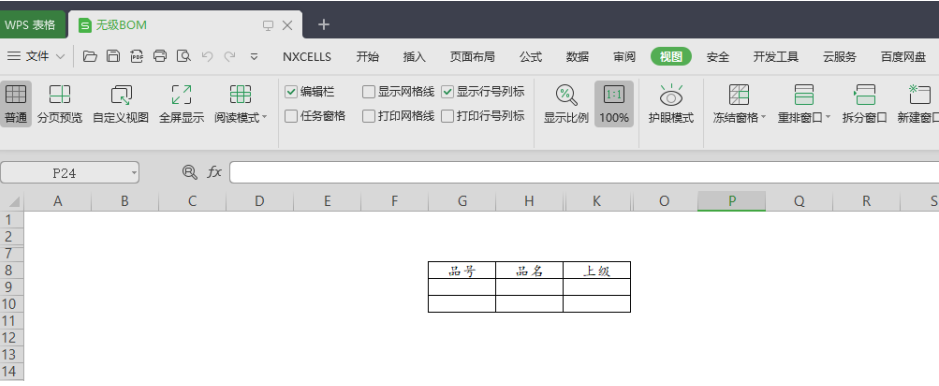
Task: Open the 冻结窗格 dropdown arrow
Action: pyautogui.click(x=764, y=117)
